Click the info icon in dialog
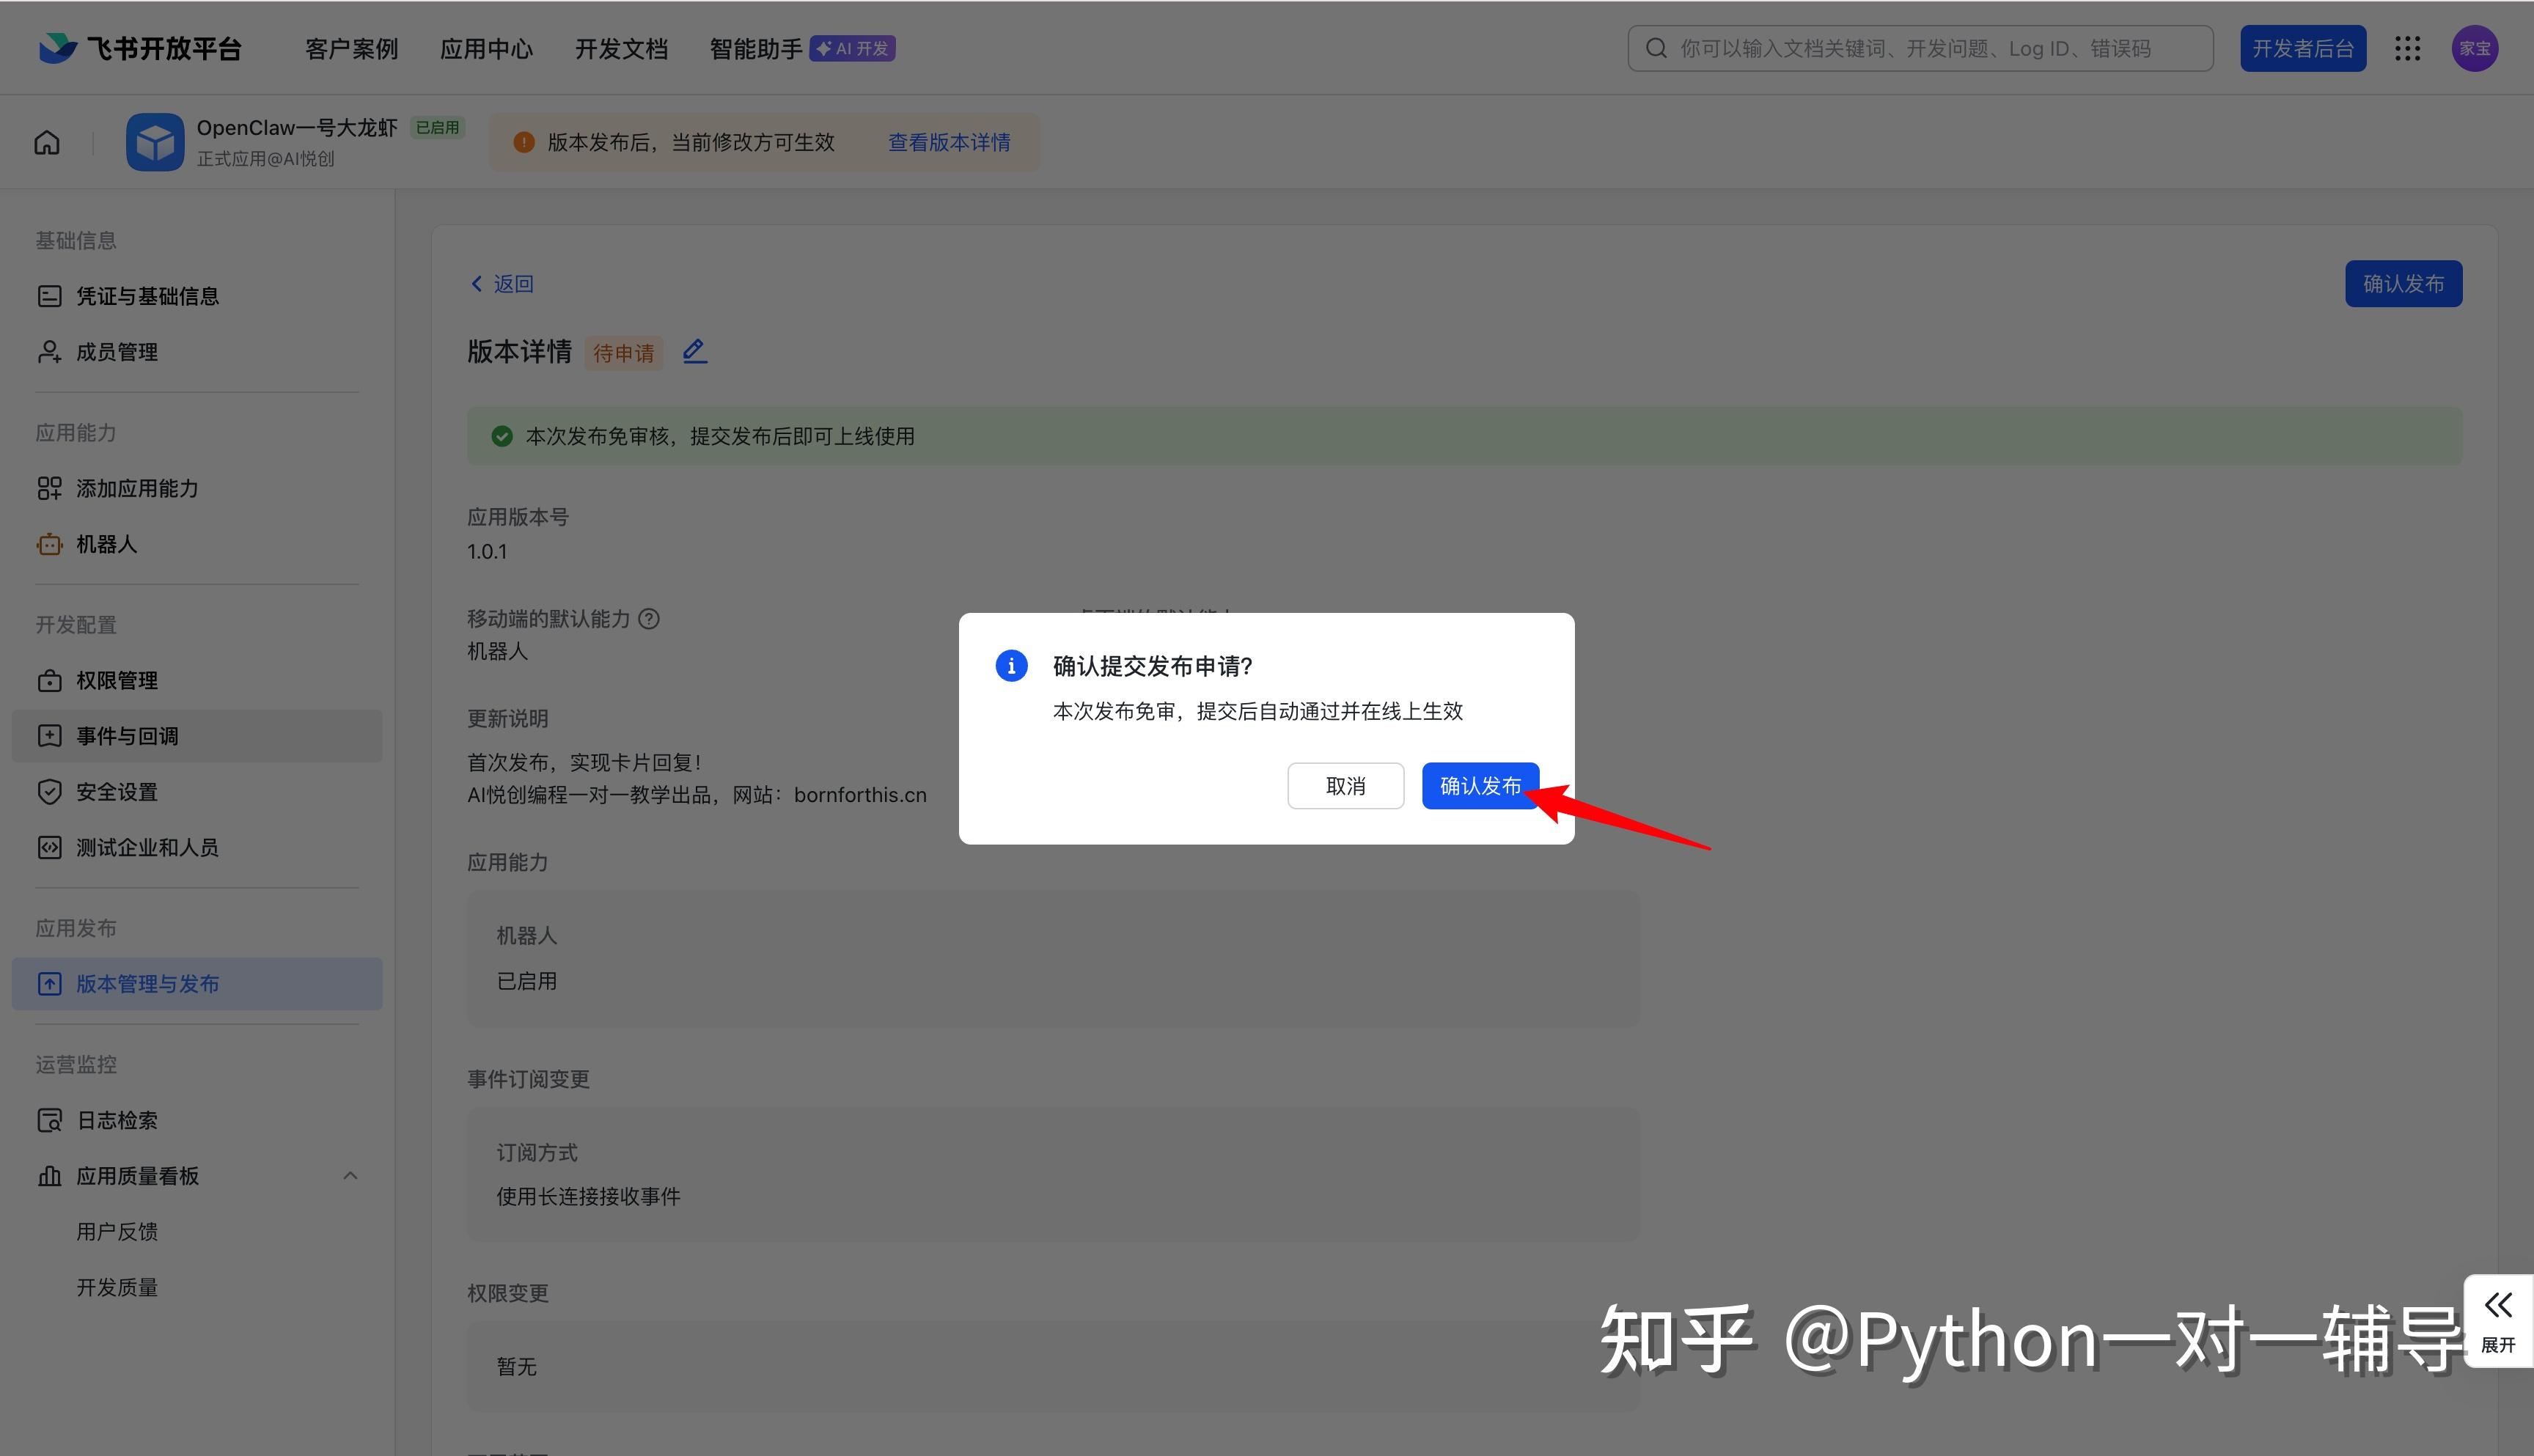The image size is (2534, 1456). click(x=1011, y=666)
